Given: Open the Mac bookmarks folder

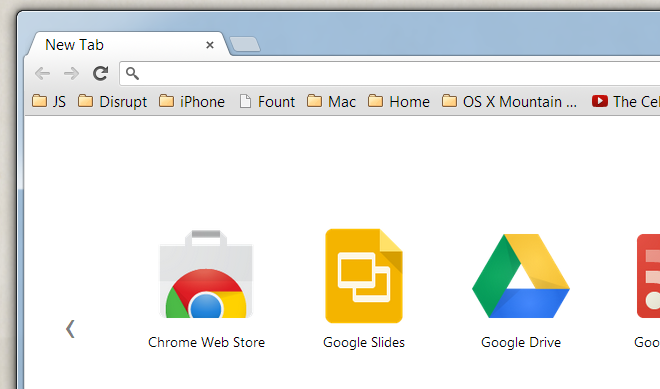Looking at the screenshot, I should click(x=331, y=101).
